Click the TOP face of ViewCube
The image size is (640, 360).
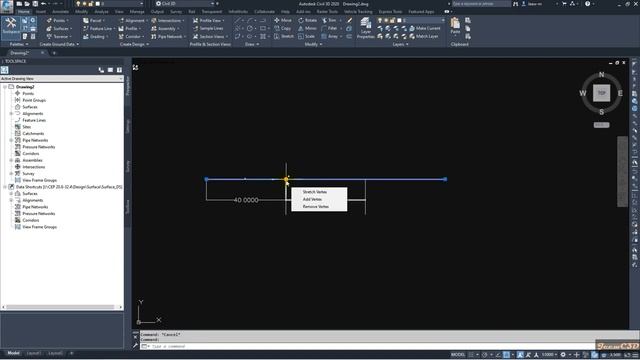tap(601, 93)
